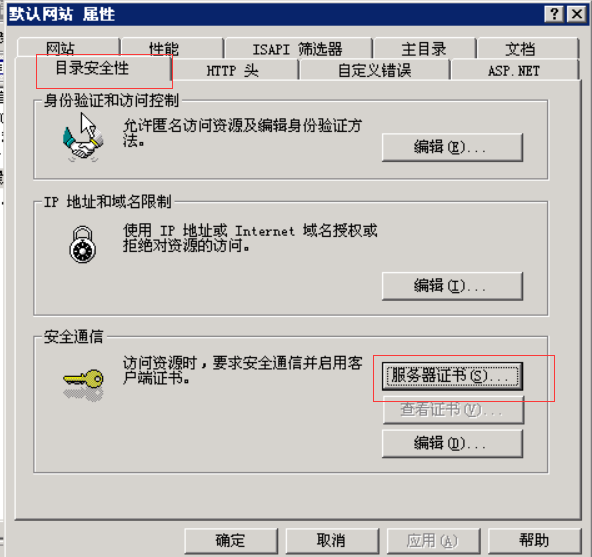Select the ISAPI 筛选器 tab

298,49
